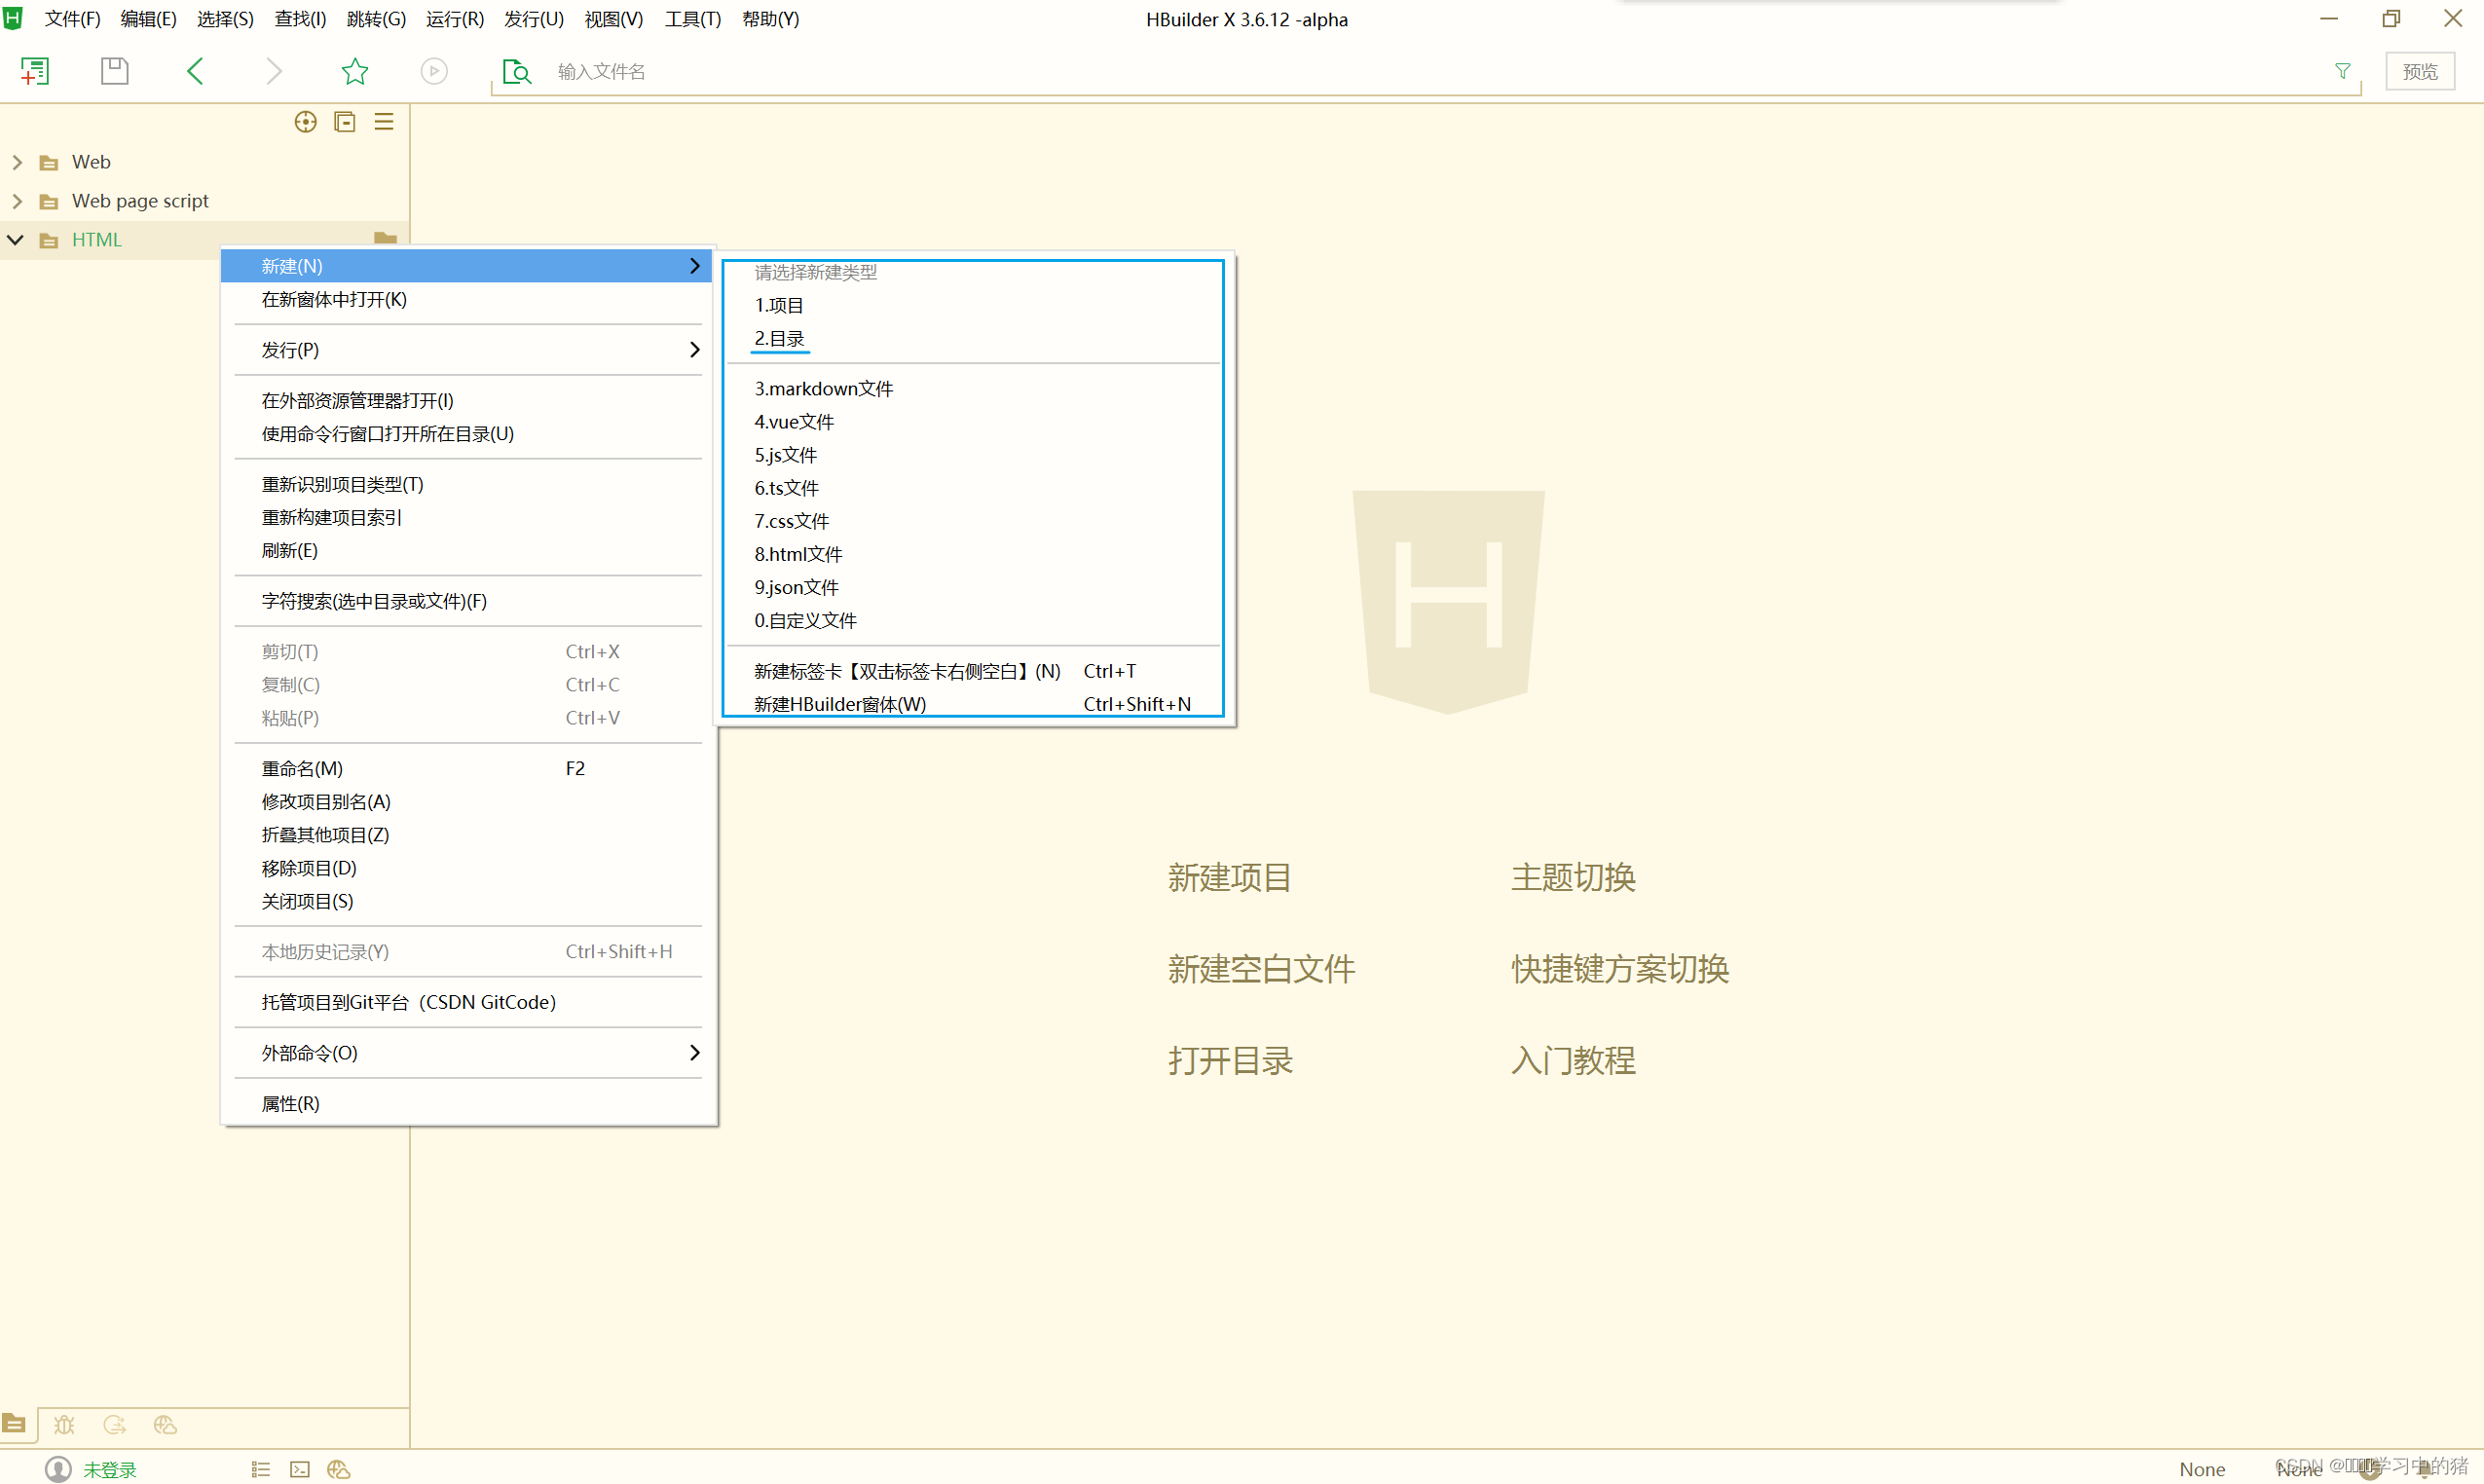Click the 新建项目 link on welcome page
Screen dimensions: 2484x1484
(x=1229, y=877)
